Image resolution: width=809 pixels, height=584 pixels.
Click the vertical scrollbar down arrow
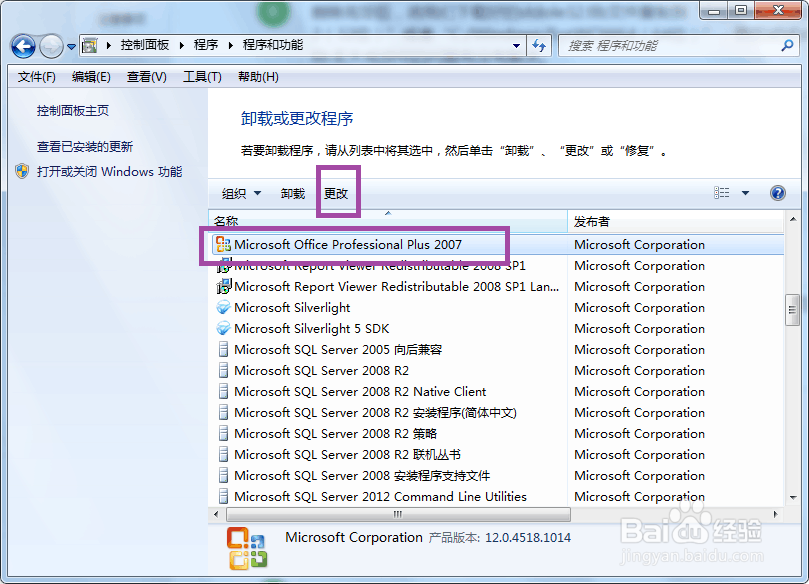tap(792, 498)
